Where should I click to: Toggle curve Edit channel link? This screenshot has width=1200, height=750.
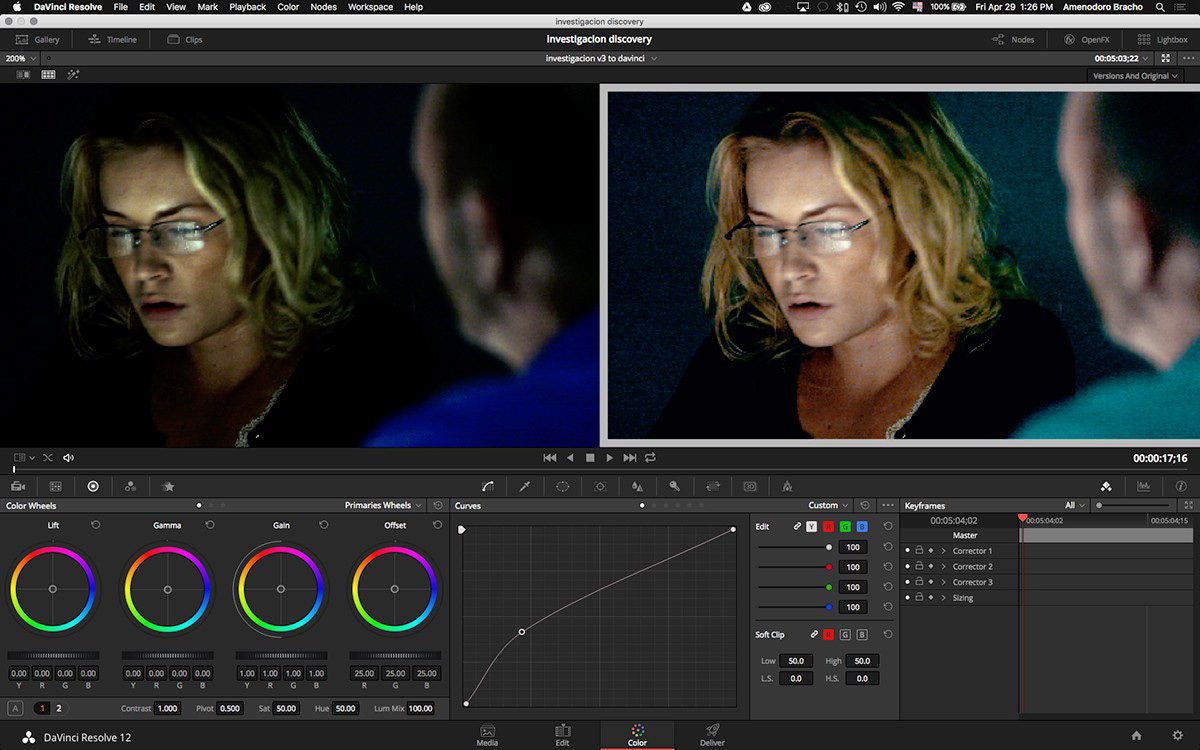(x=797, y=526)
